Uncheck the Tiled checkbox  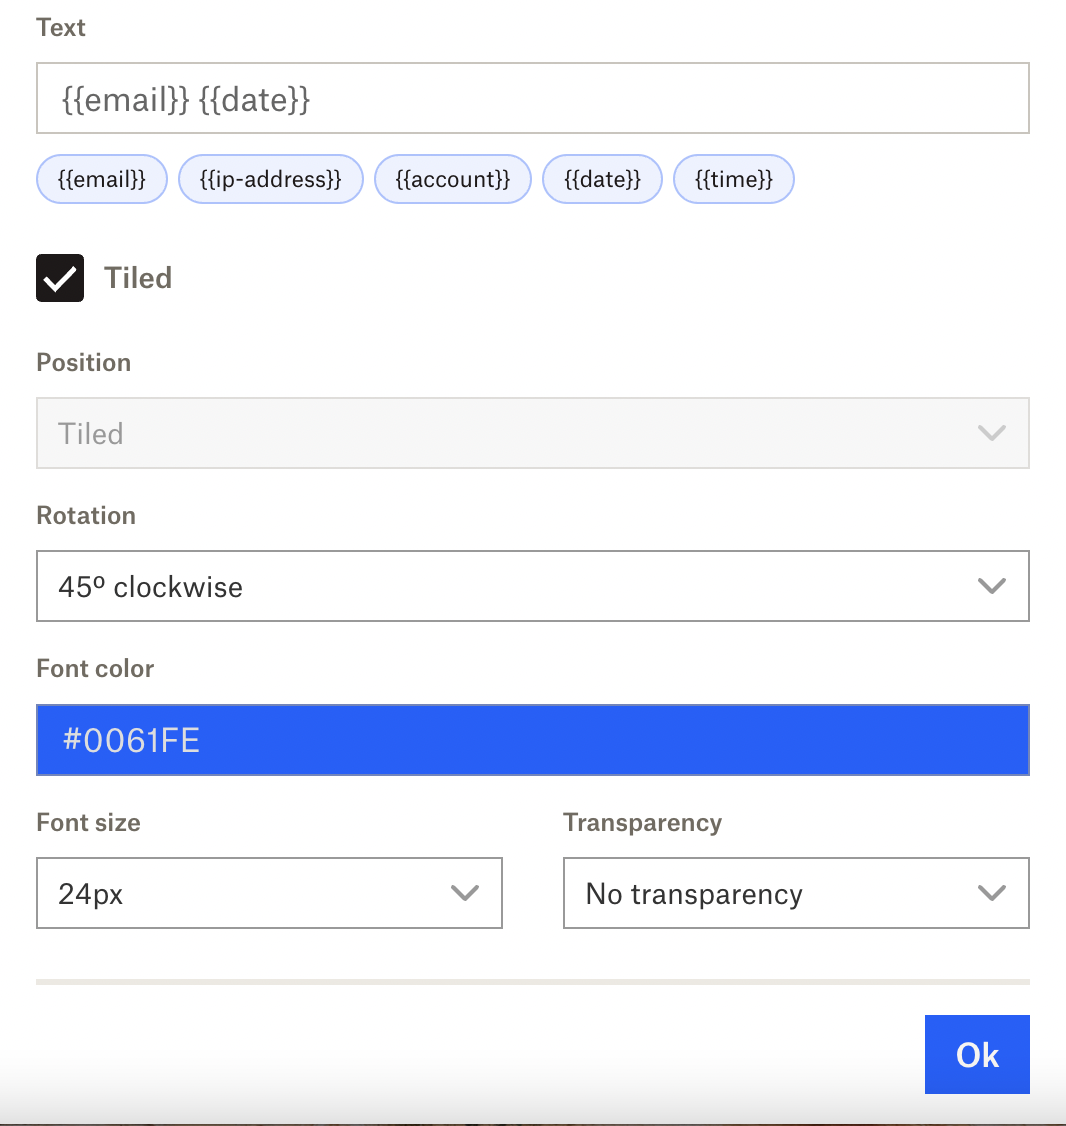click(x=60, y=278)
